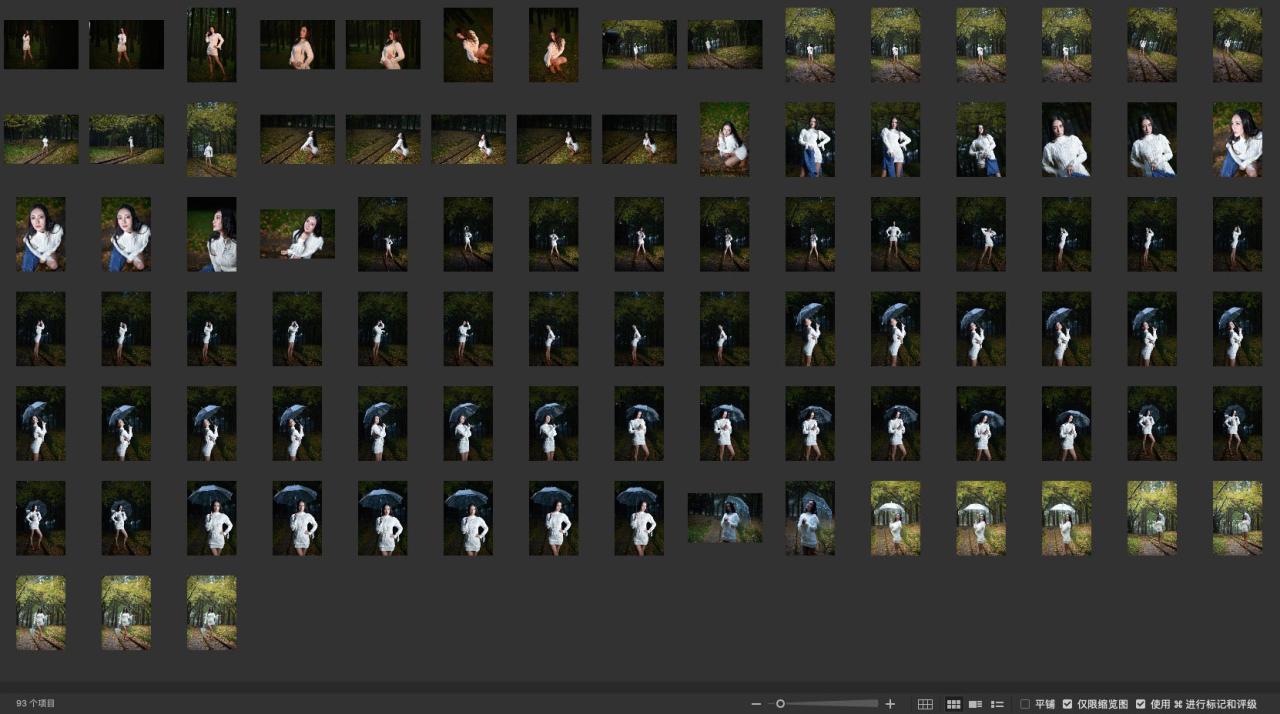This screenshot has width=1280, height=714.
Task: Select the very last thumbnail in the grid
Action: 212,613
